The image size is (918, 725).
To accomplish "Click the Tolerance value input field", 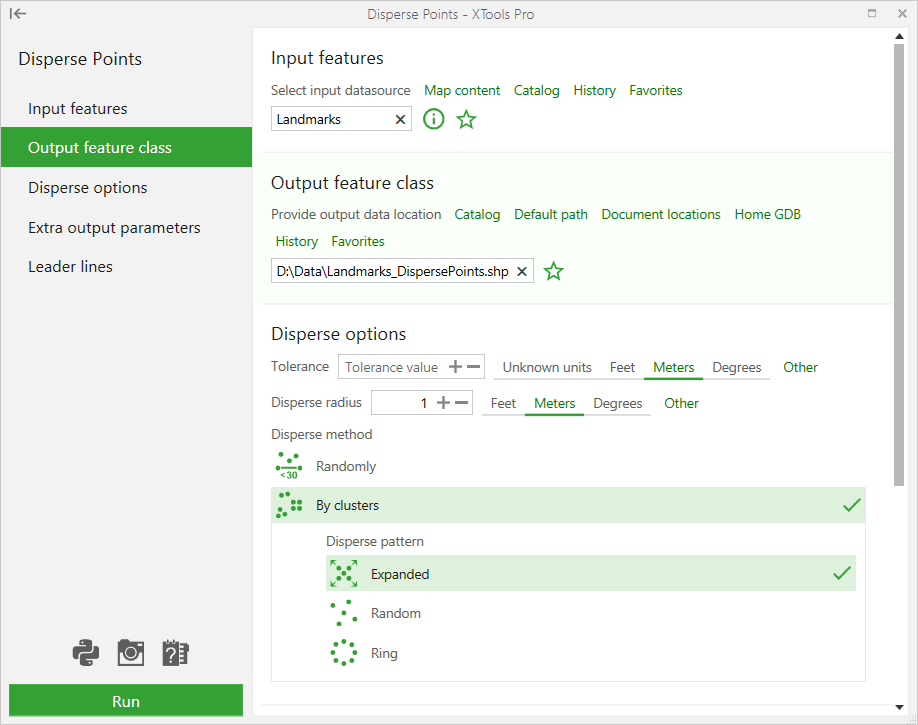I will coord(392,367).
